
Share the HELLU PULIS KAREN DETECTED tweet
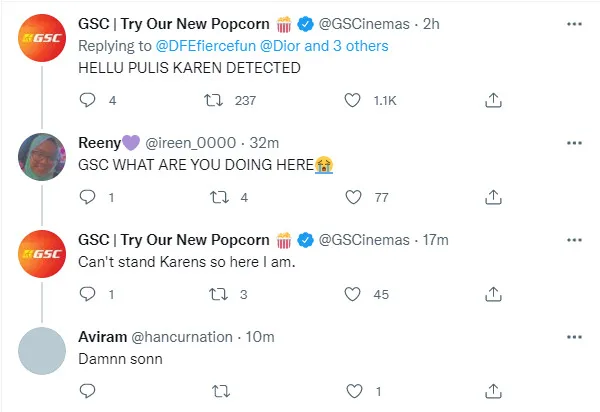tap(492, 100)
